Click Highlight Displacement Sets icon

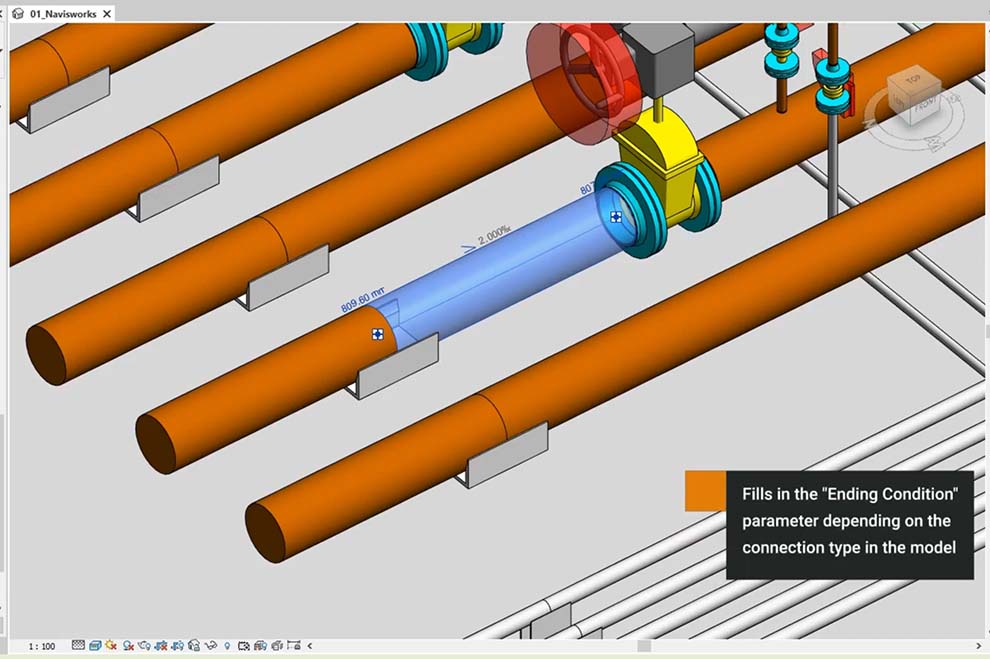(x=277, y=646)
